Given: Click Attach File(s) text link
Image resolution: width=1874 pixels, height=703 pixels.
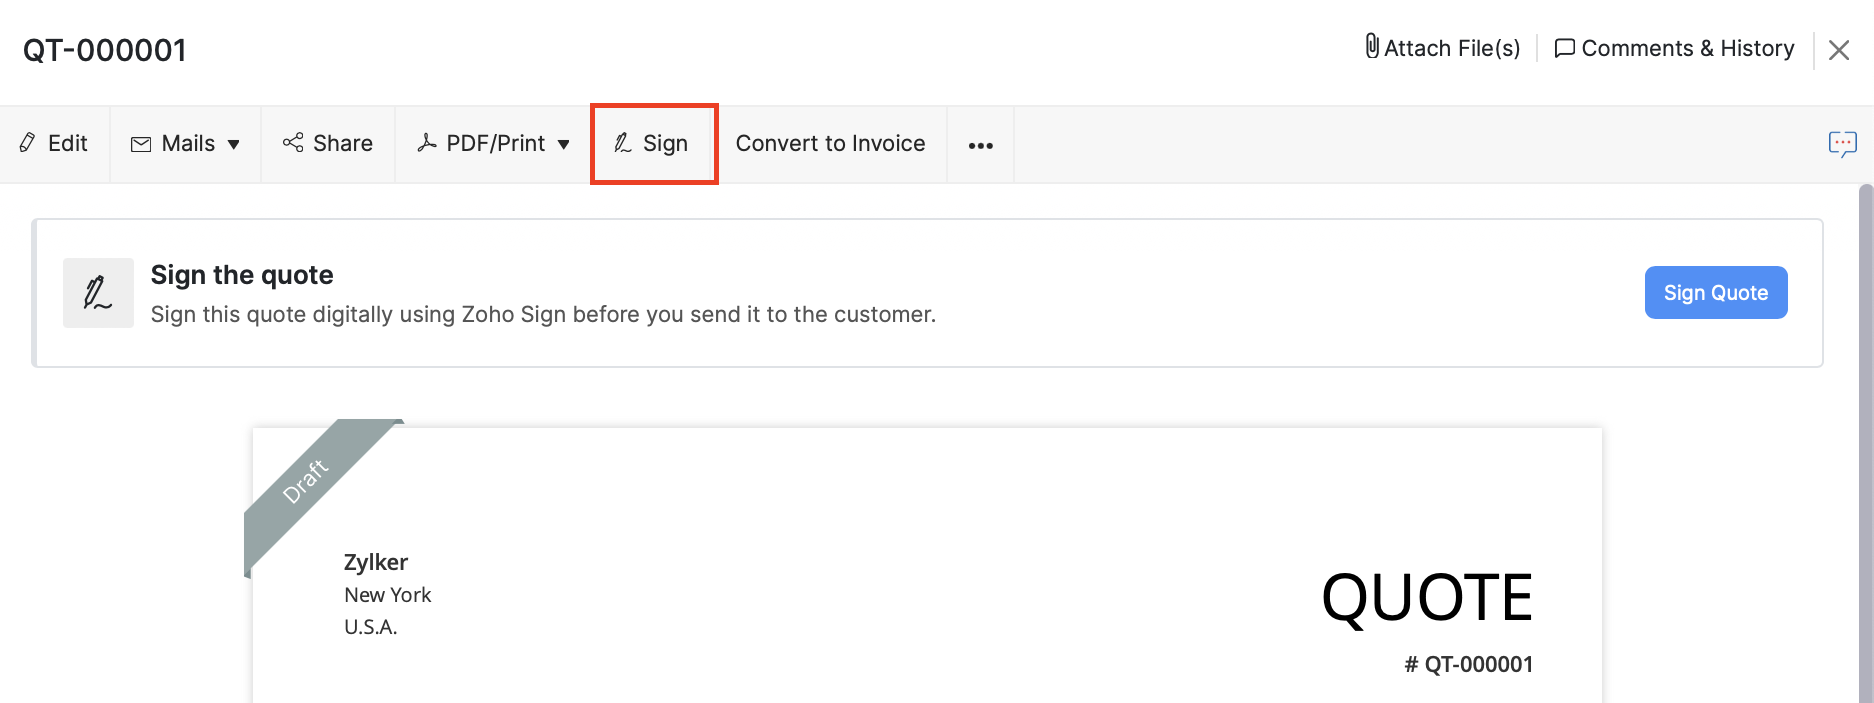Looking at the screenshot, I should [1452, 48].
